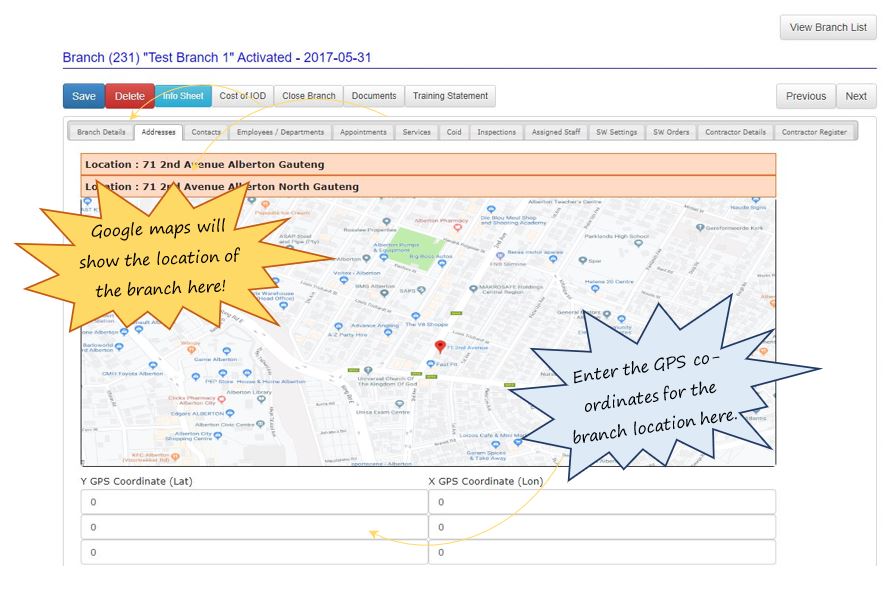Switch to the Coid tab

(x=454, y=132)
